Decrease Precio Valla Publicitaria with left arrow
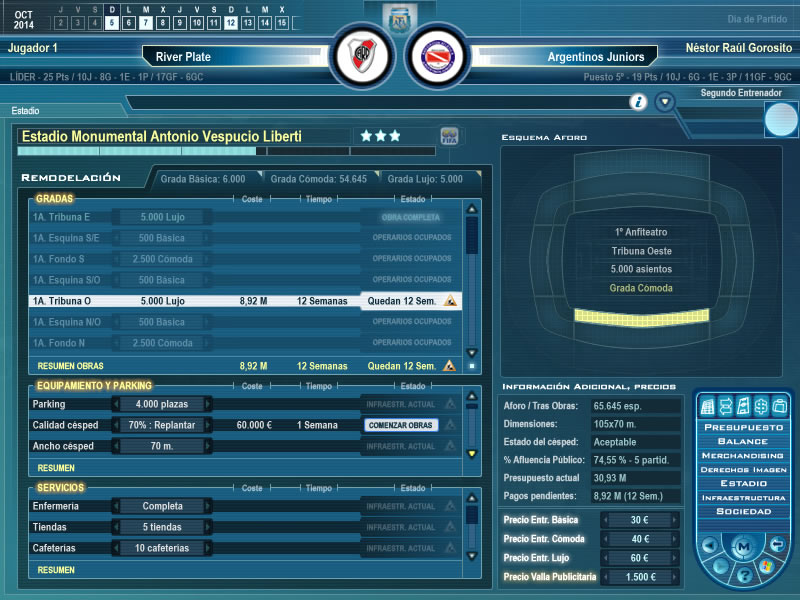800x600 pixels. click(x=607, y=577)
